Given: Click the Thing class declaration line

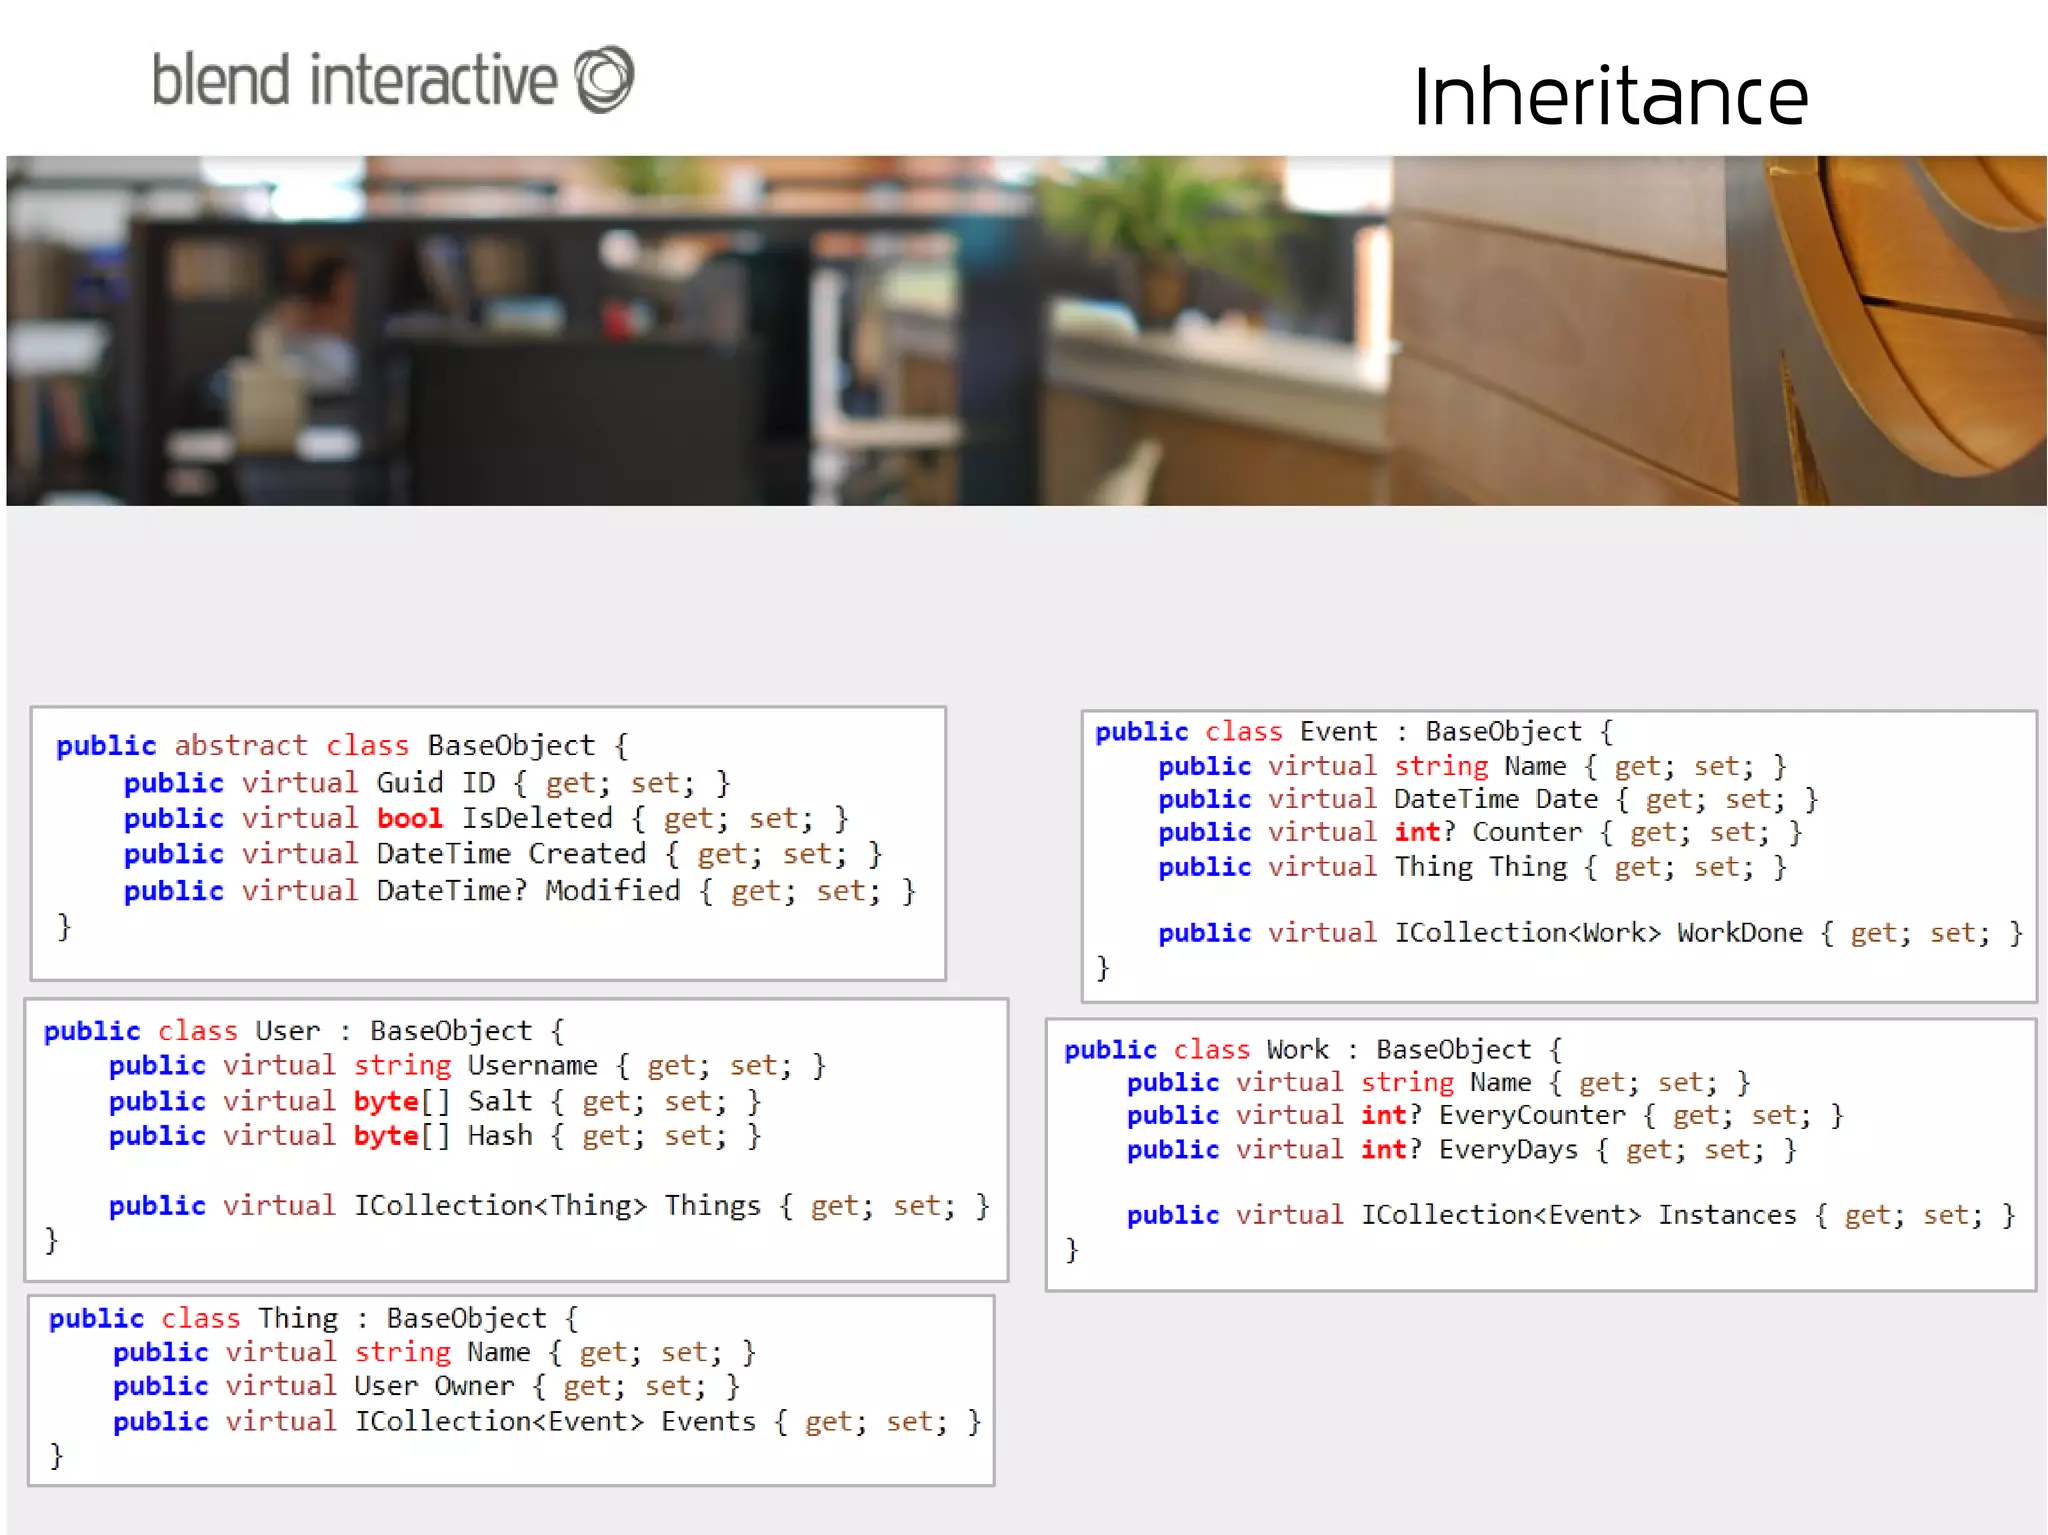Looking at the screenshot, I should 313,1318.
